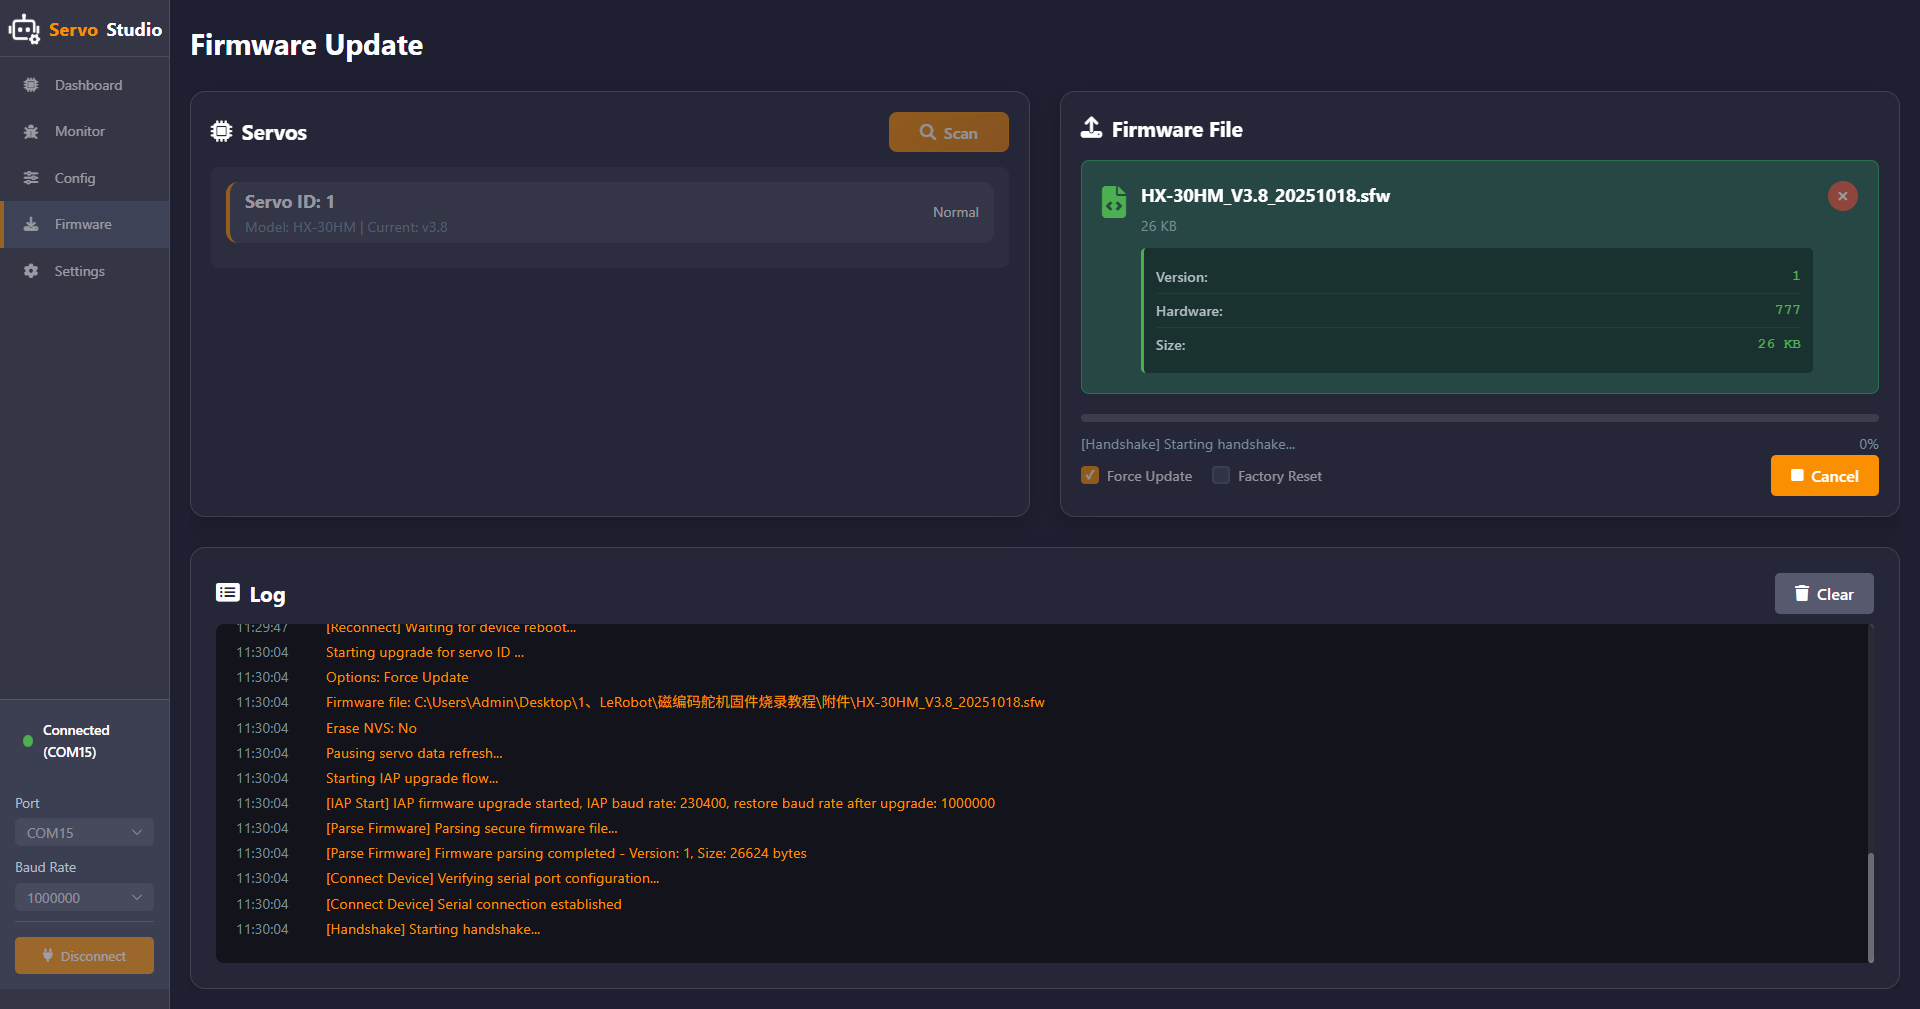Enable the Factory Reset checkbox
This screenshot has height=1009, width=1920.
(1221, 476)
